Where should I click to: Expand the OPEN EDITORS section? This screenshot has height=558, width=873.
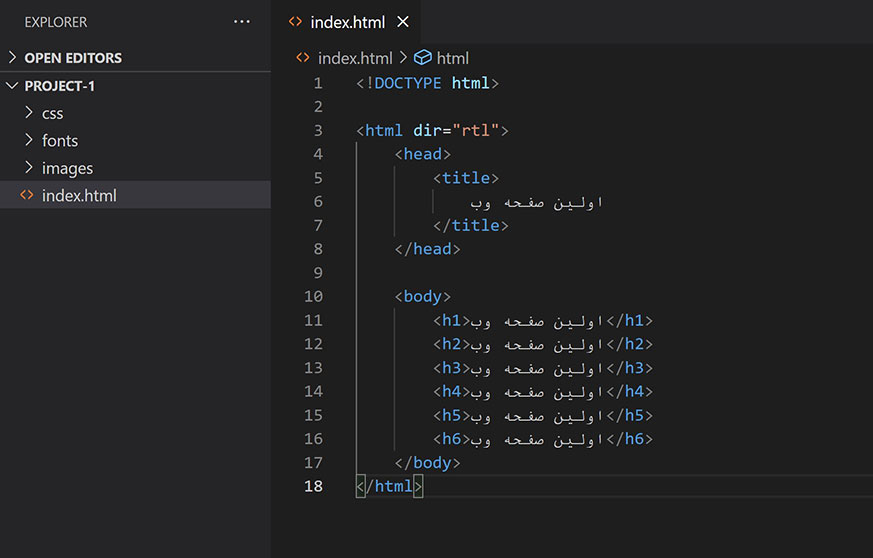coord(13,58)
